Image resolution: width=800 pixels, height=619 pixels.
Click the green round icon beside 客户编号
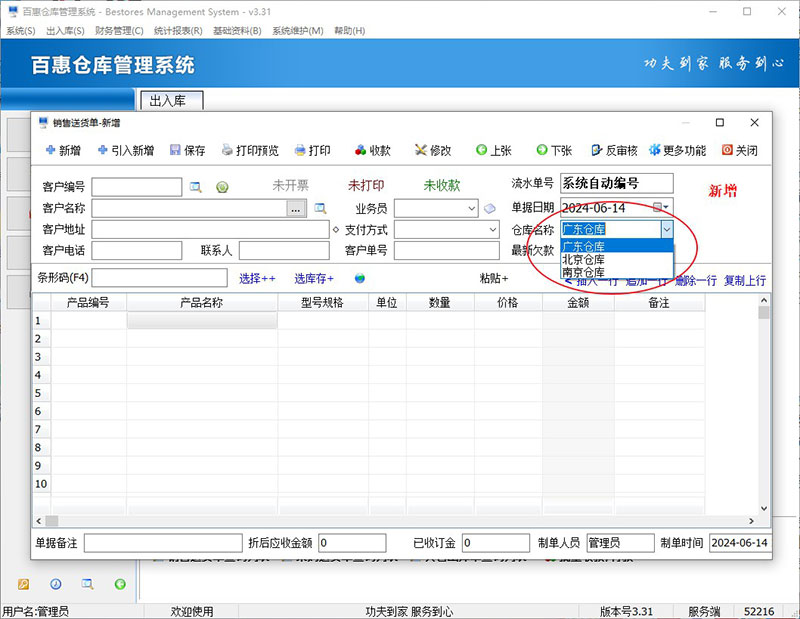[222, 187]
